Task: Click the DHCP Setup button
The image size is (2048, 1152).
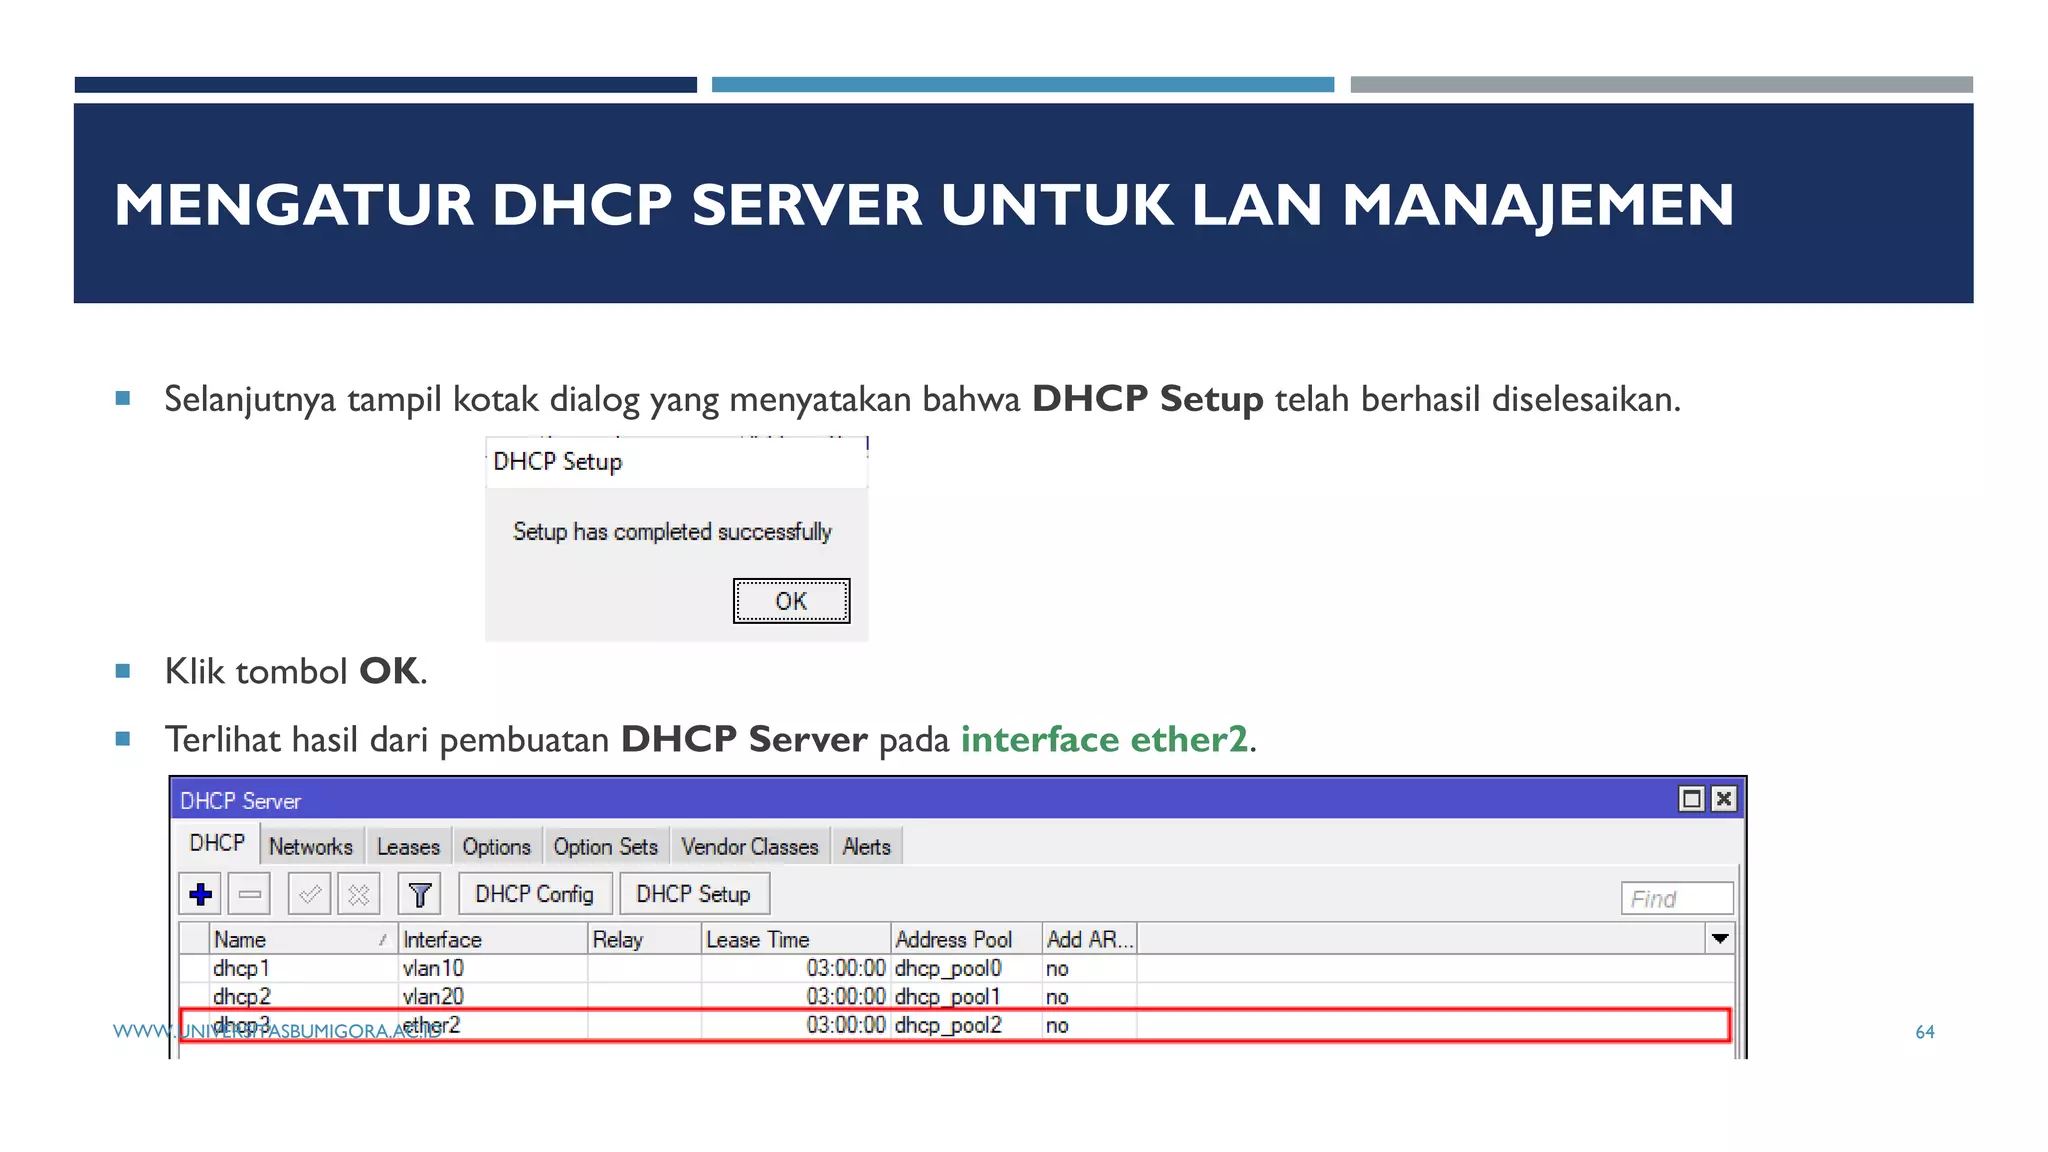Action: point(694,894)
